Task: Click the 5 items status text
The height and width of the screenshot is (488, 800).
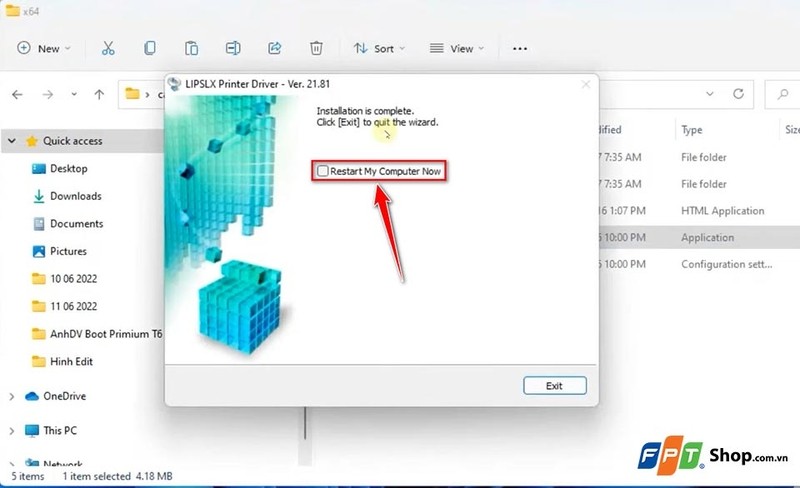Action: tap(28, 476)
